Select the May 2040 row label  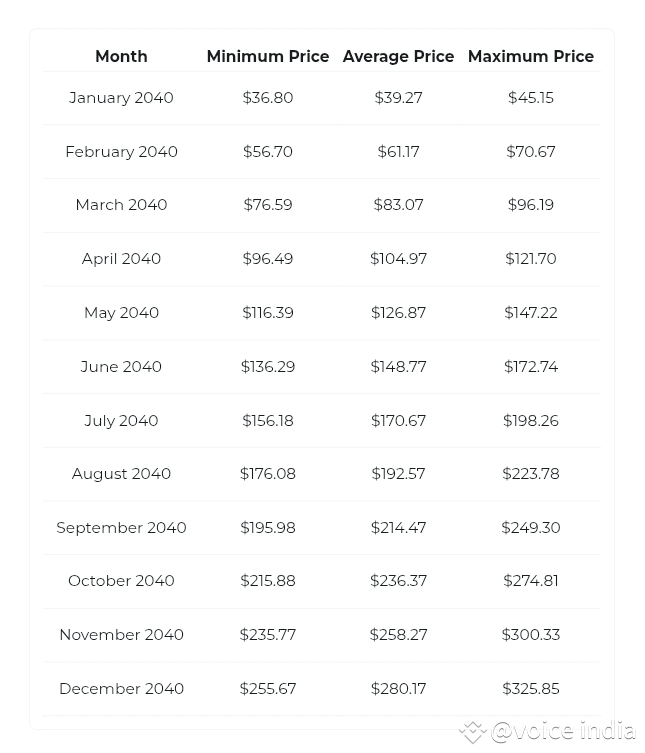pos(122,313)
